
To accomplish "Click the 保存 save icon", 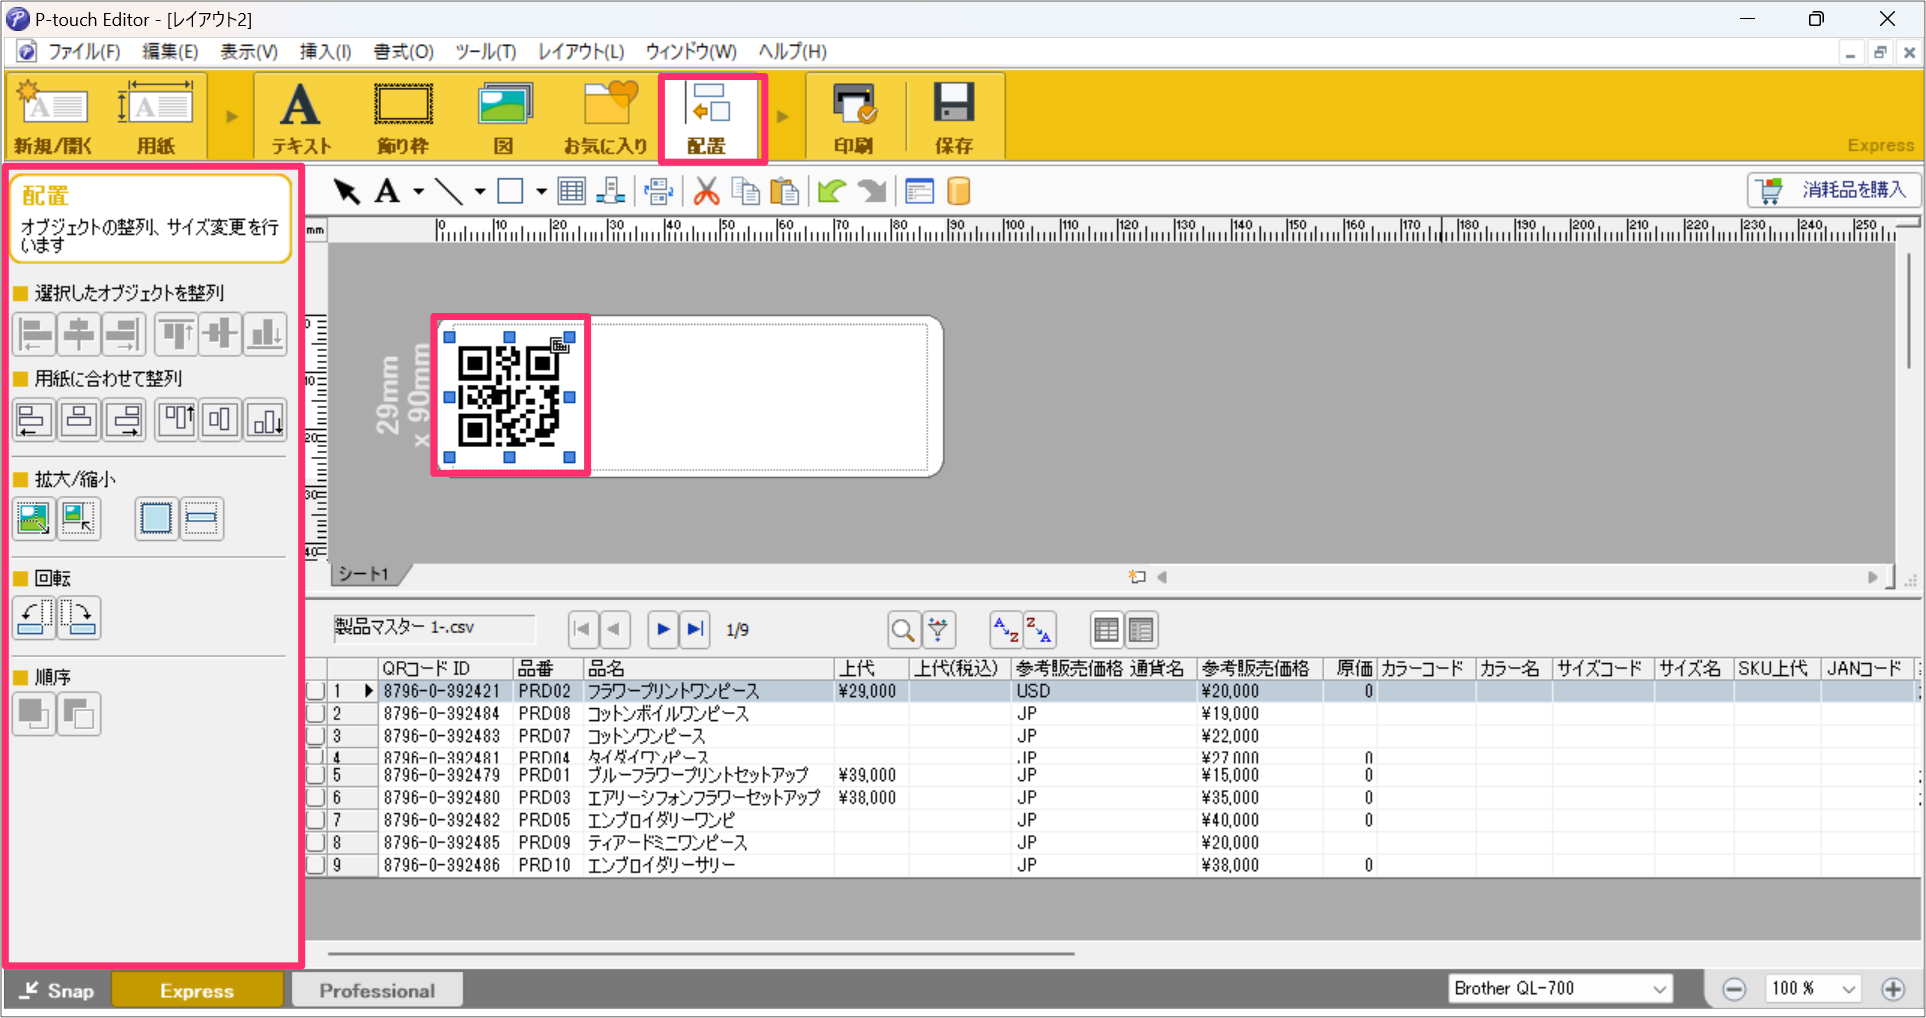I will (x=953, y=117).
